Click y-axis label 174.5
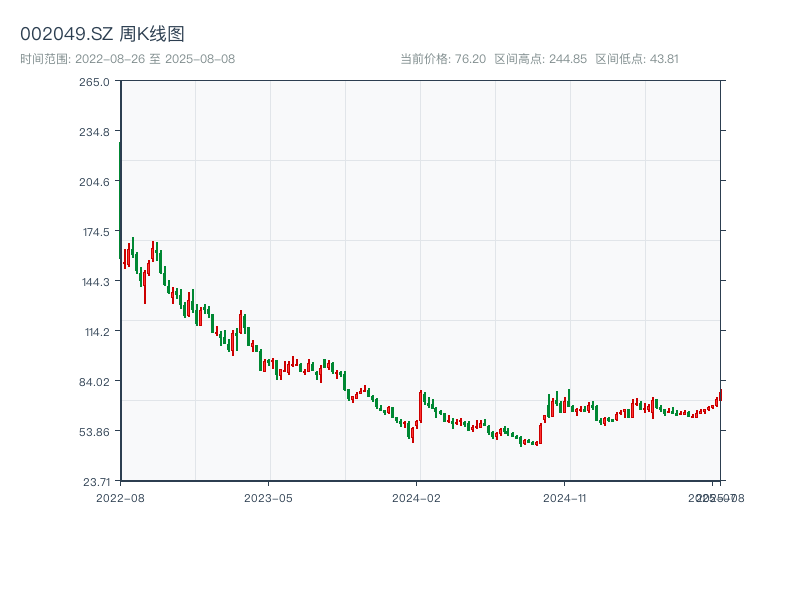 (x=96, y=232)
